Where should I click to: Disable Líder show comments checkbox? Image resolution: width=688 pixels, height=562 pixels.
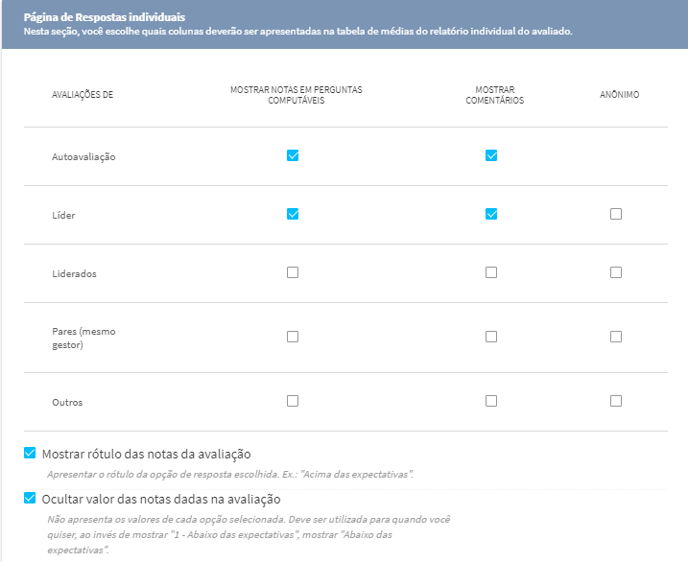pyautogui.click(x=491, y=214)
